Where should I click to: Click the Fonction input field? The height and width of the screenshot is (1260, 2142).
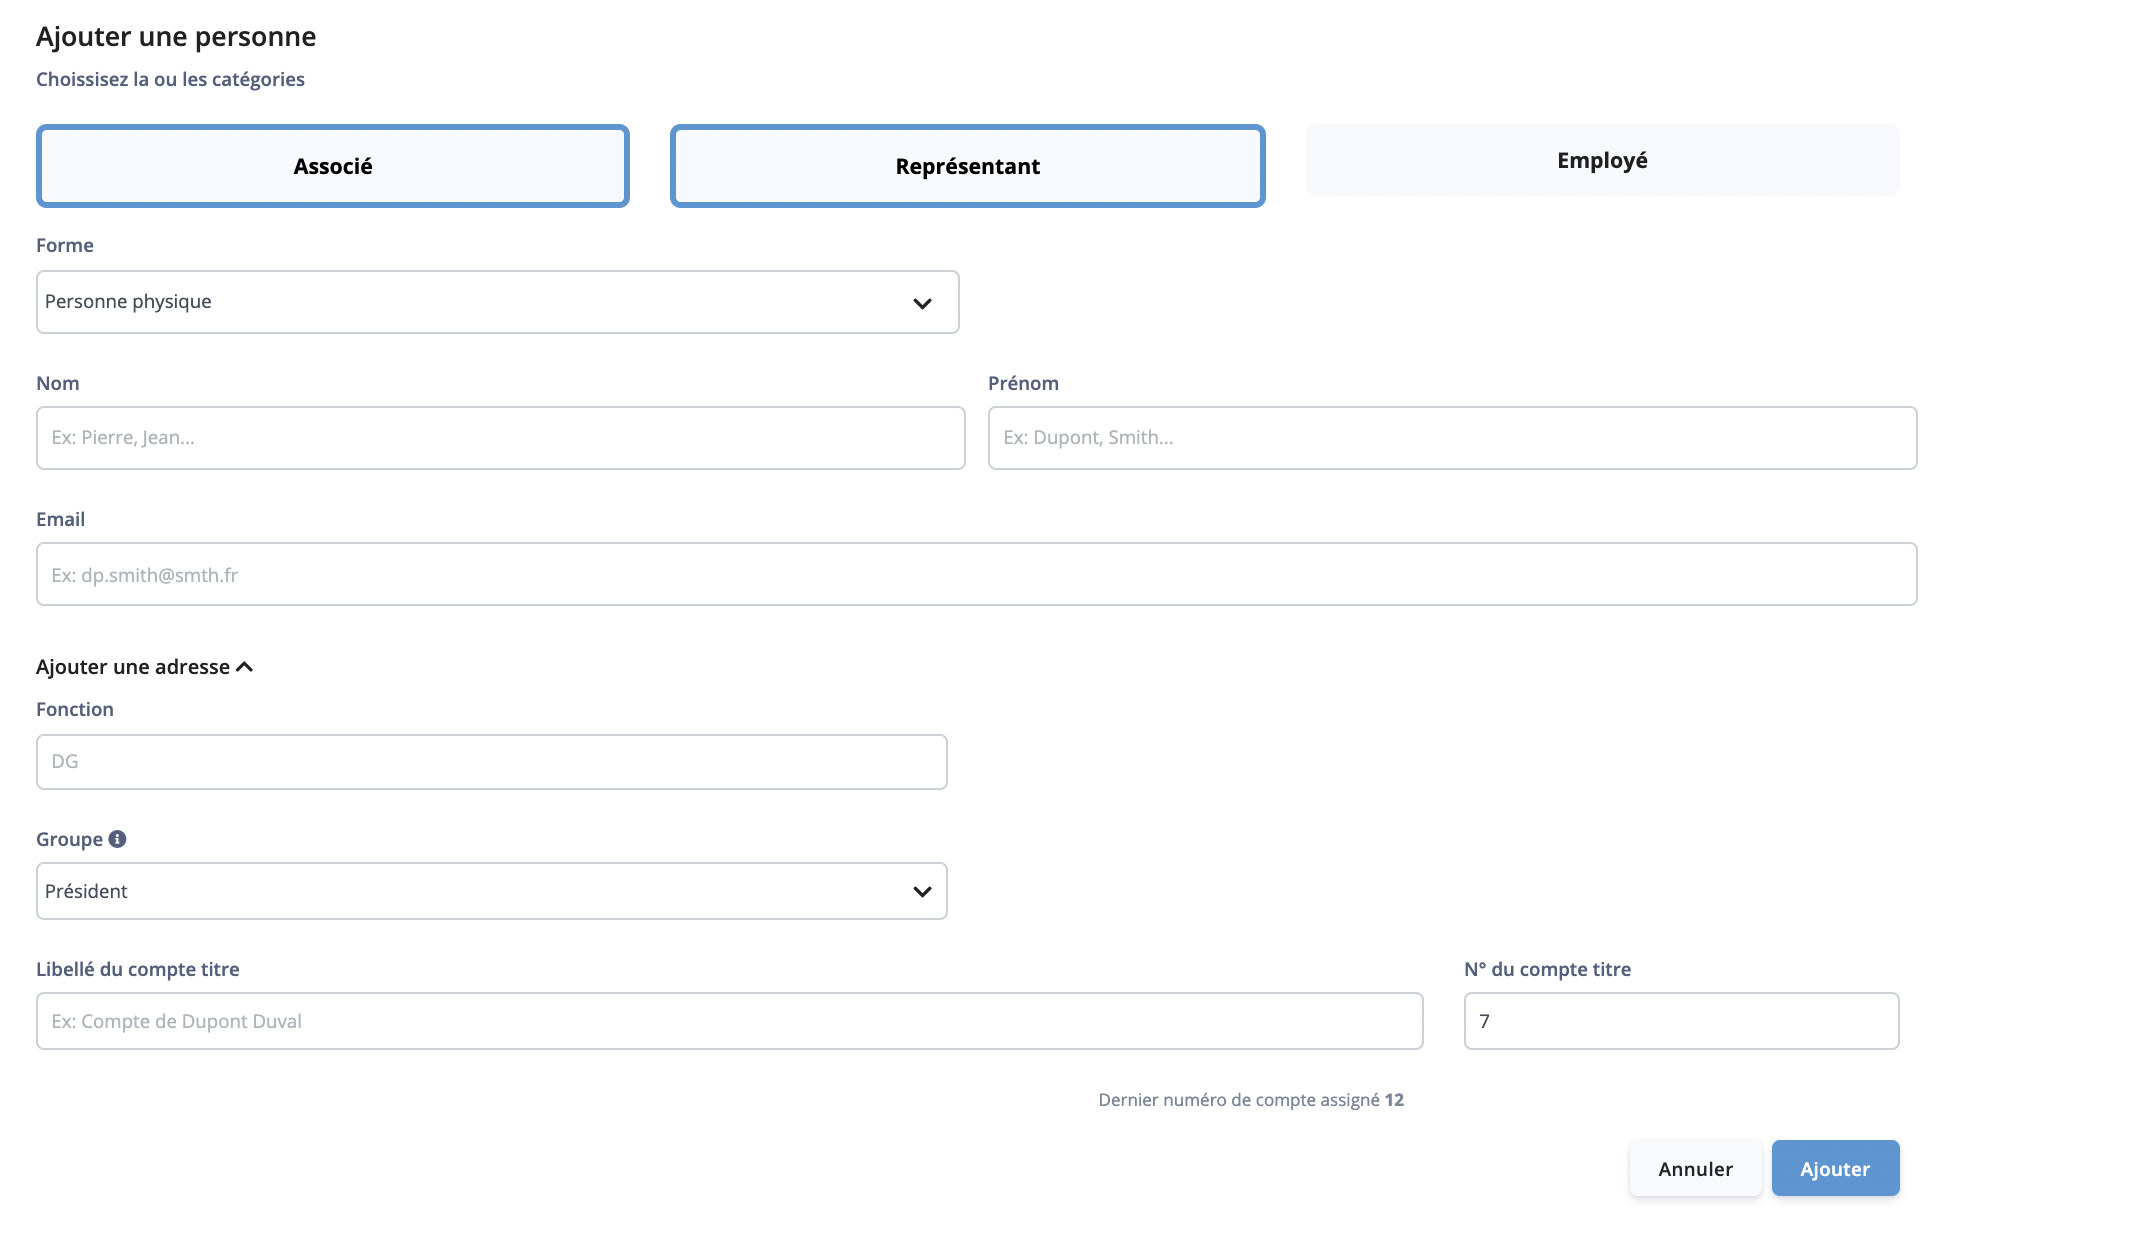coord(490,761)
